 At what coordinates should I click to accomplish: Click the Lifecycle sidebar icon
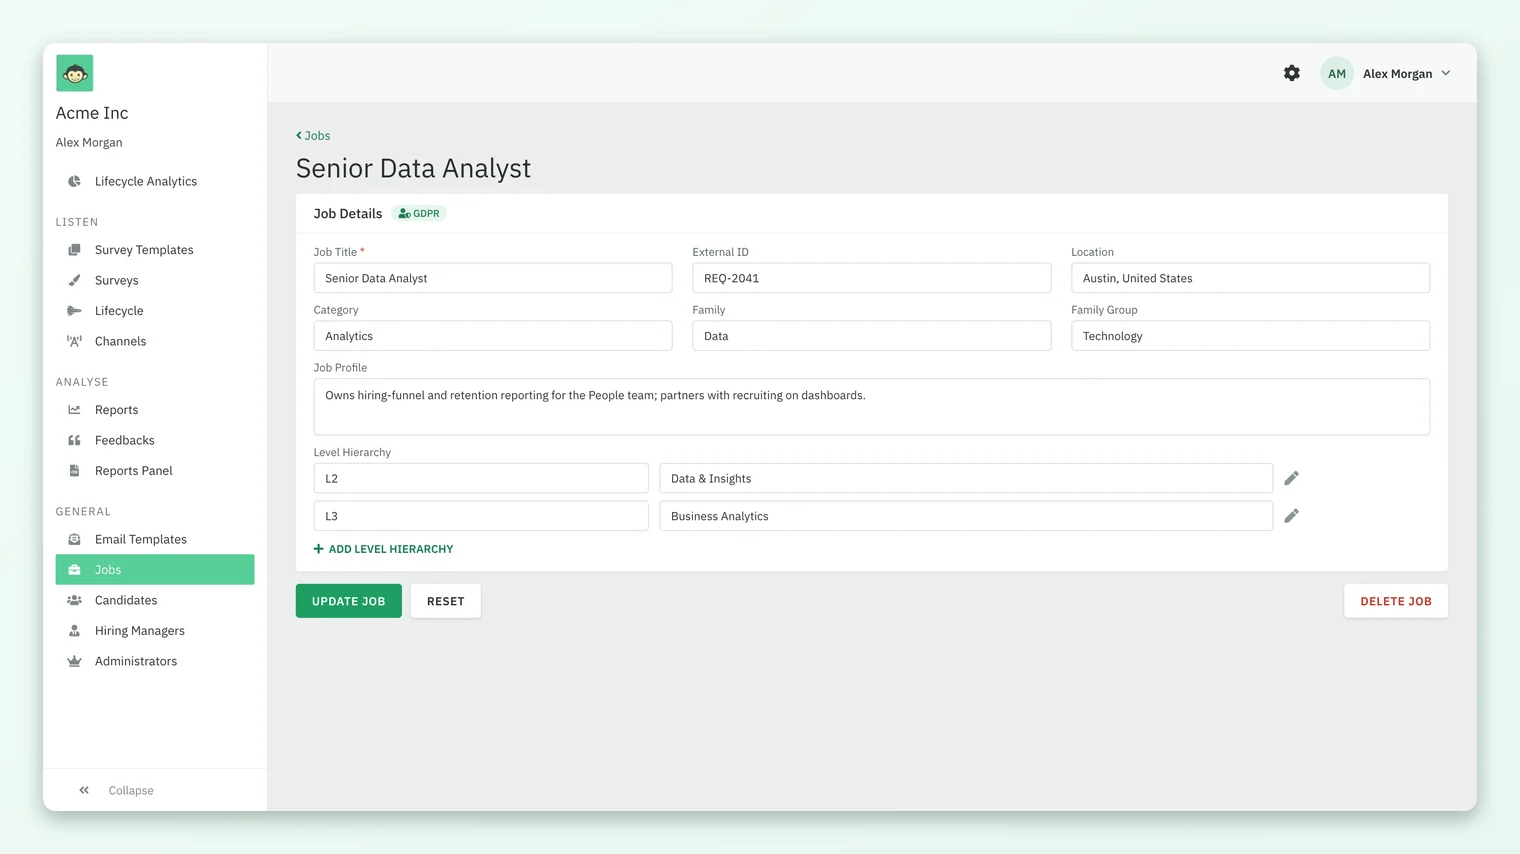tap(74, 311)
